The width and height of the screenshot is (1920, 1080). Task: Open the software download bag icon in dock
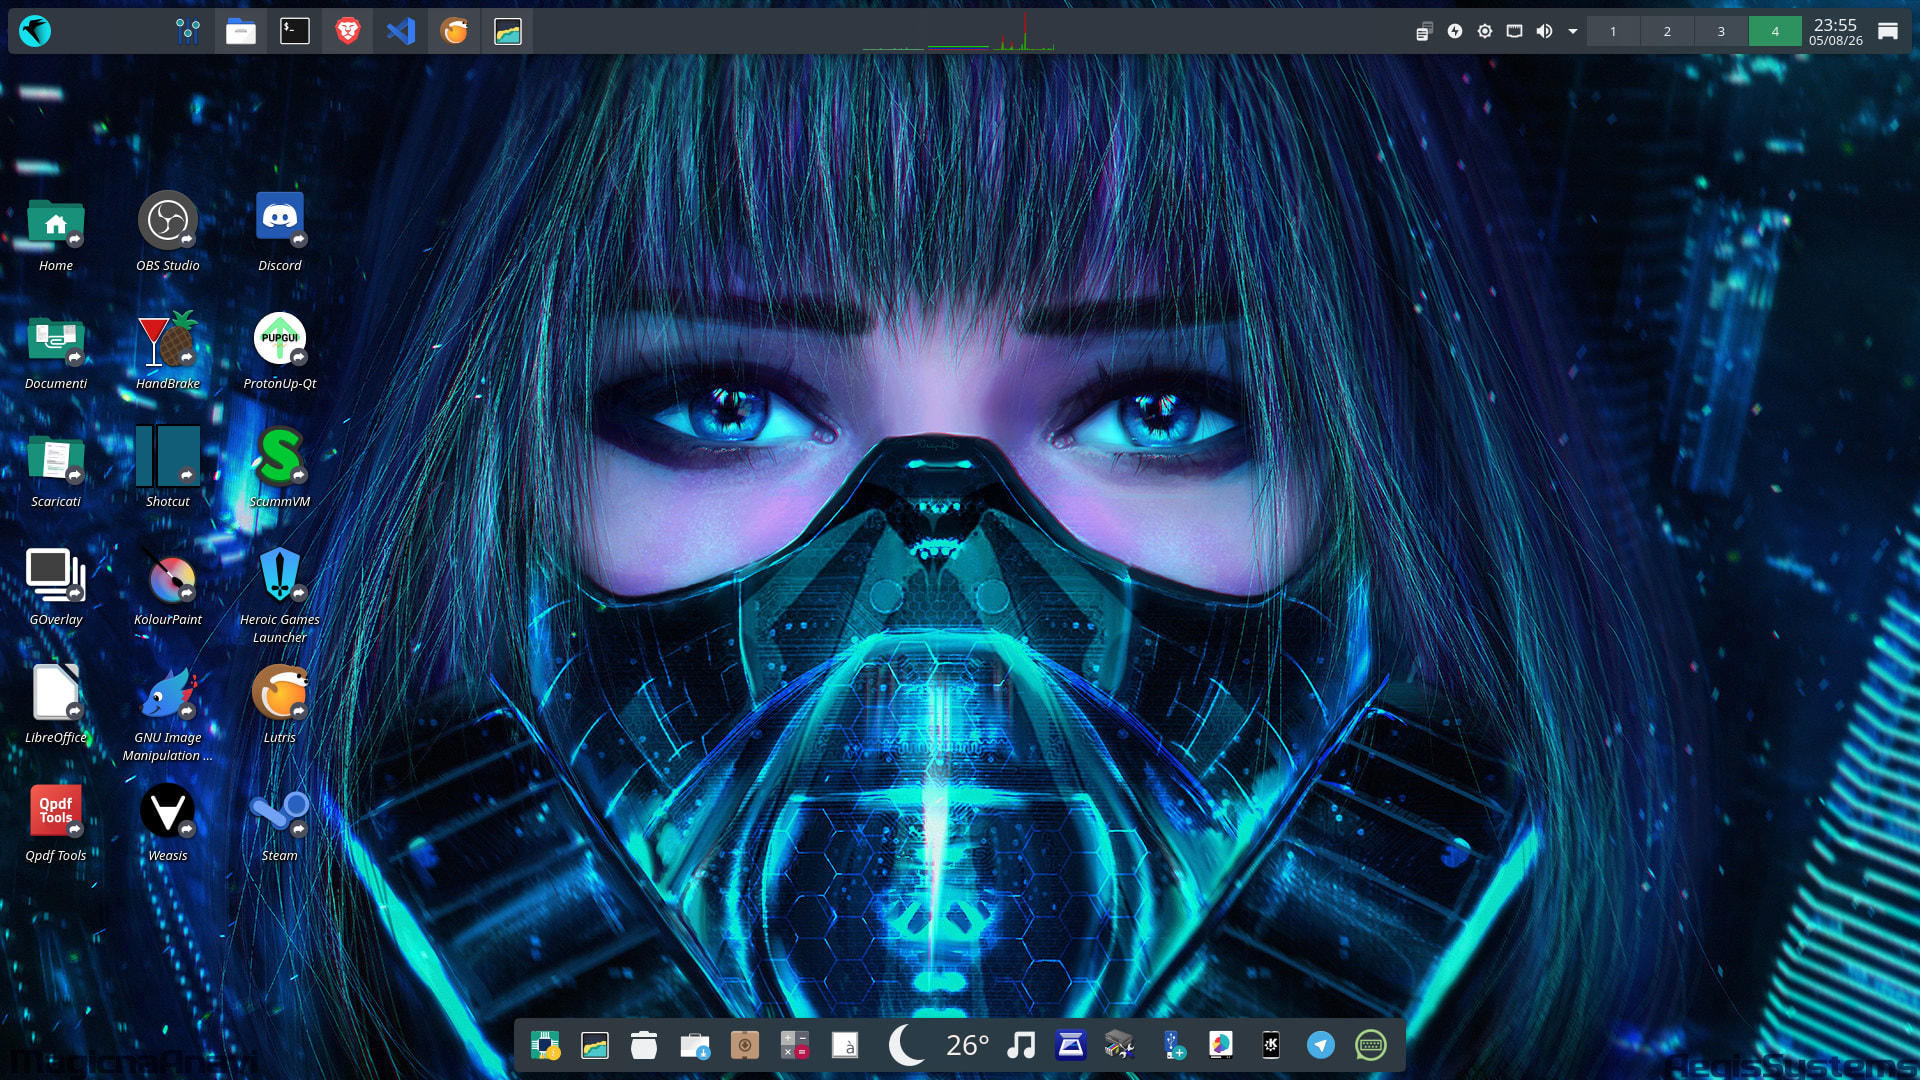[695, 1045]
